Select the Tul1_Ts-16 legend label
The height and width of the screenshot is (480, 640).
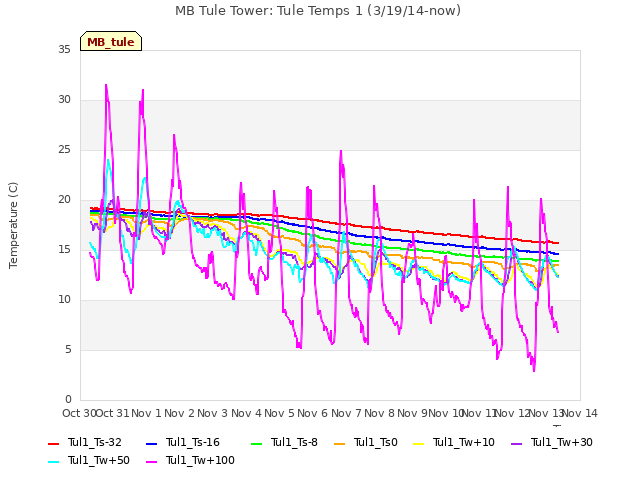tap(193, 442)
